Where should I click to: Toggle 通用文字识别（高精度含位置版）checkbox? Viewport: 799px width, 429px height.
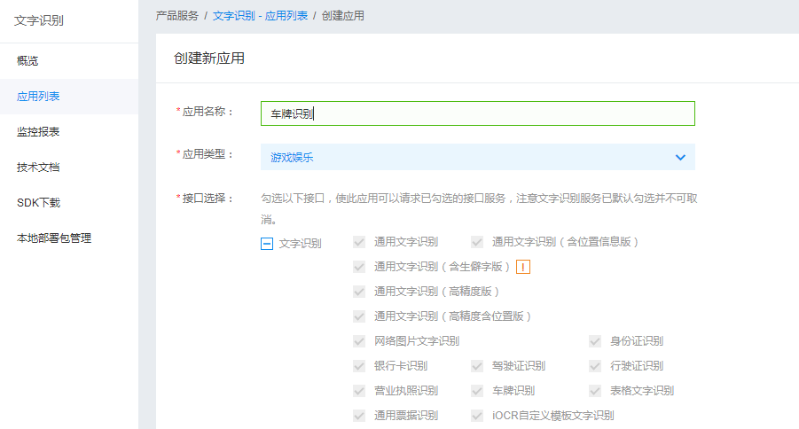(359, 316)
